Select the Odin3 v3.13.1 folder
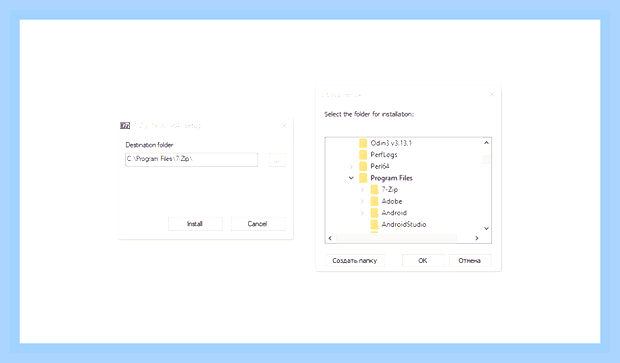 [x=391, y=143]
